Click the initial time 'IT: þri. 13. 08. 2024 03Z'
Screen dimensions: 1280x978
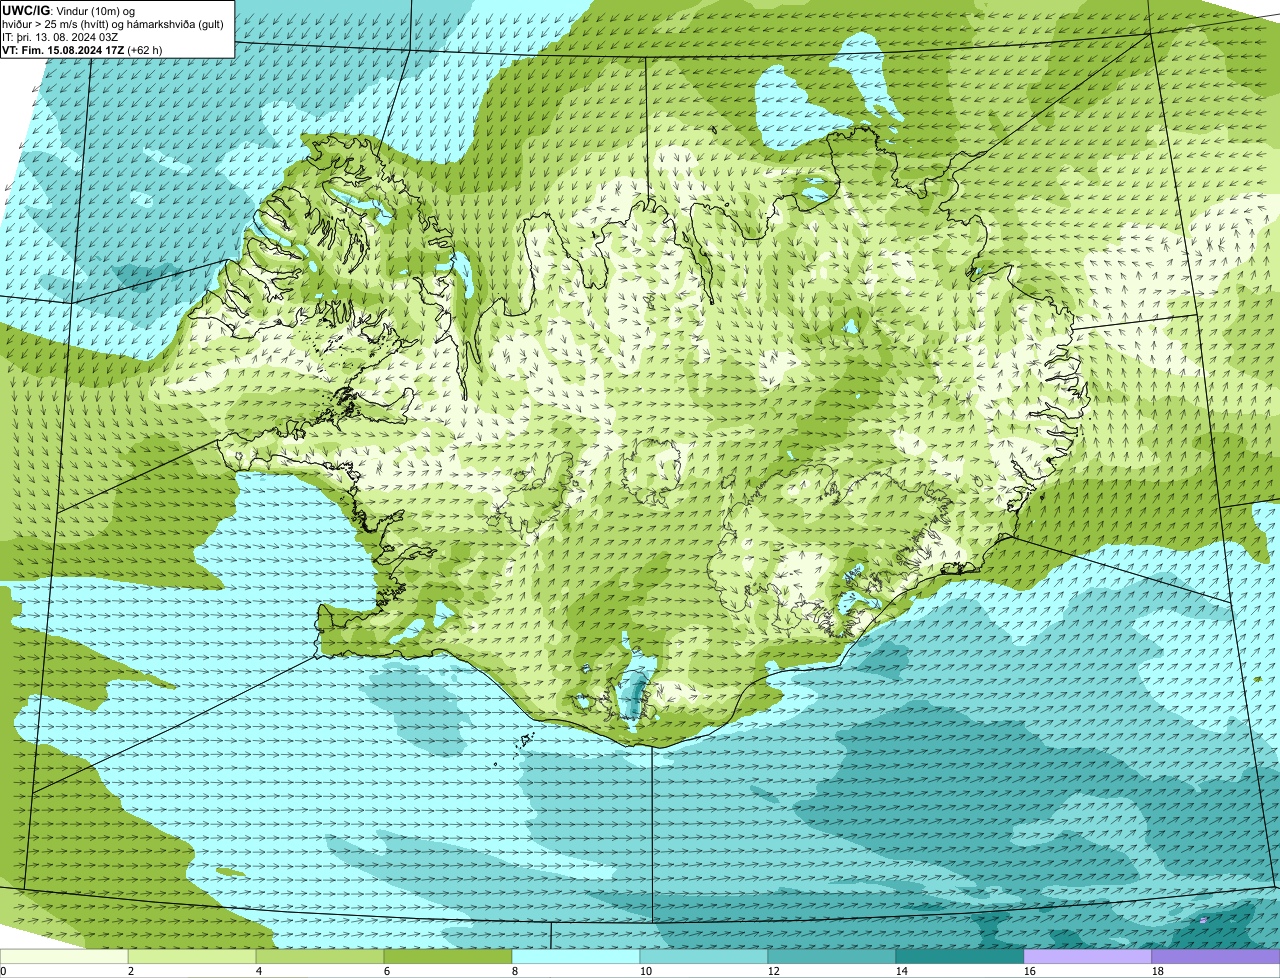click(61, 36)
